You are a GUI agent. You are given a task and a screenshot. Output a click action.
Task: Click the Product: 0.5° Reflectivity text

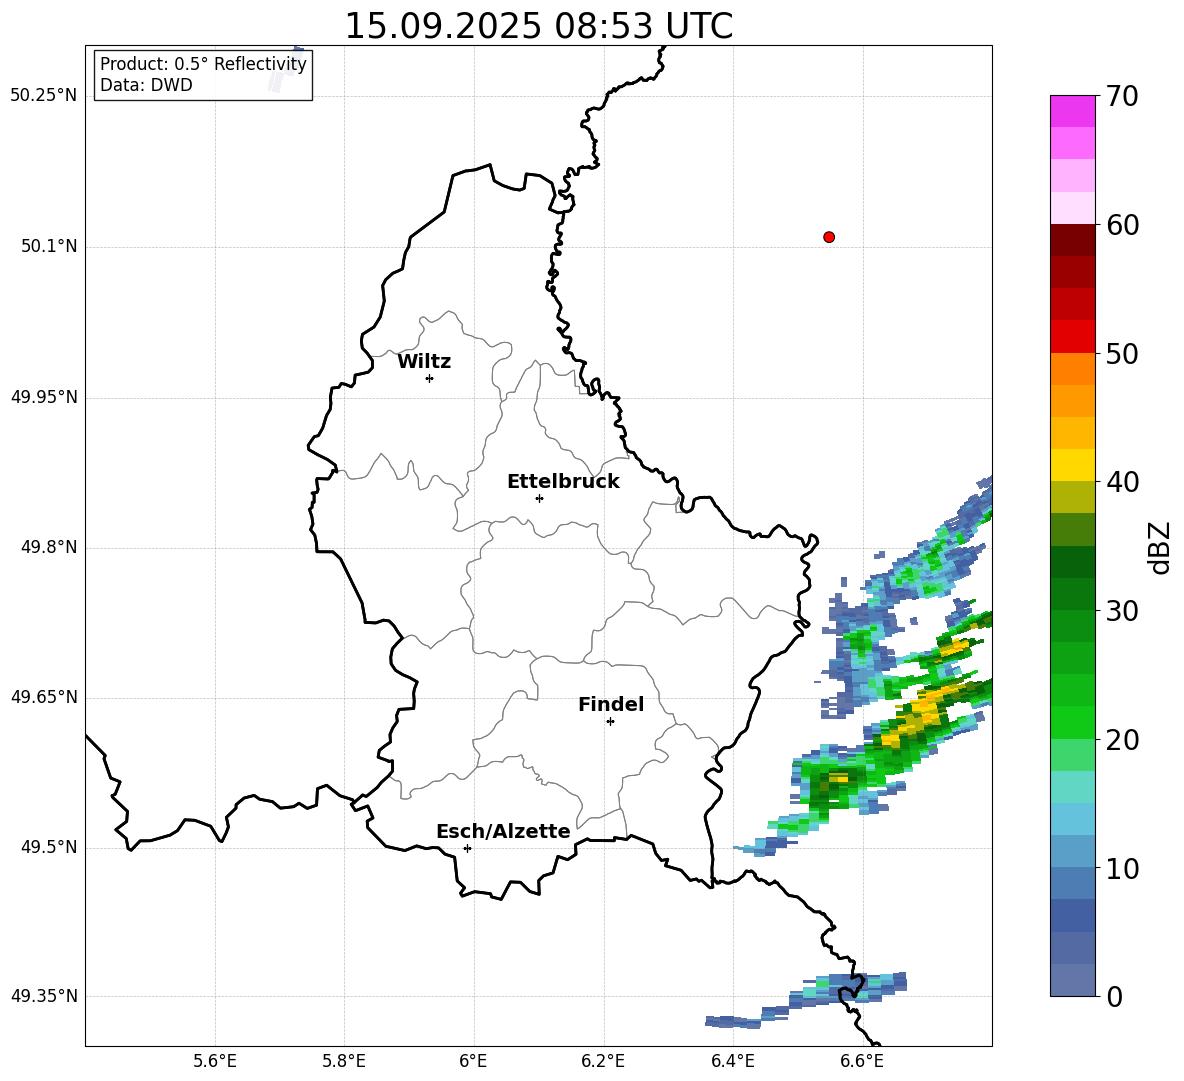203,63
